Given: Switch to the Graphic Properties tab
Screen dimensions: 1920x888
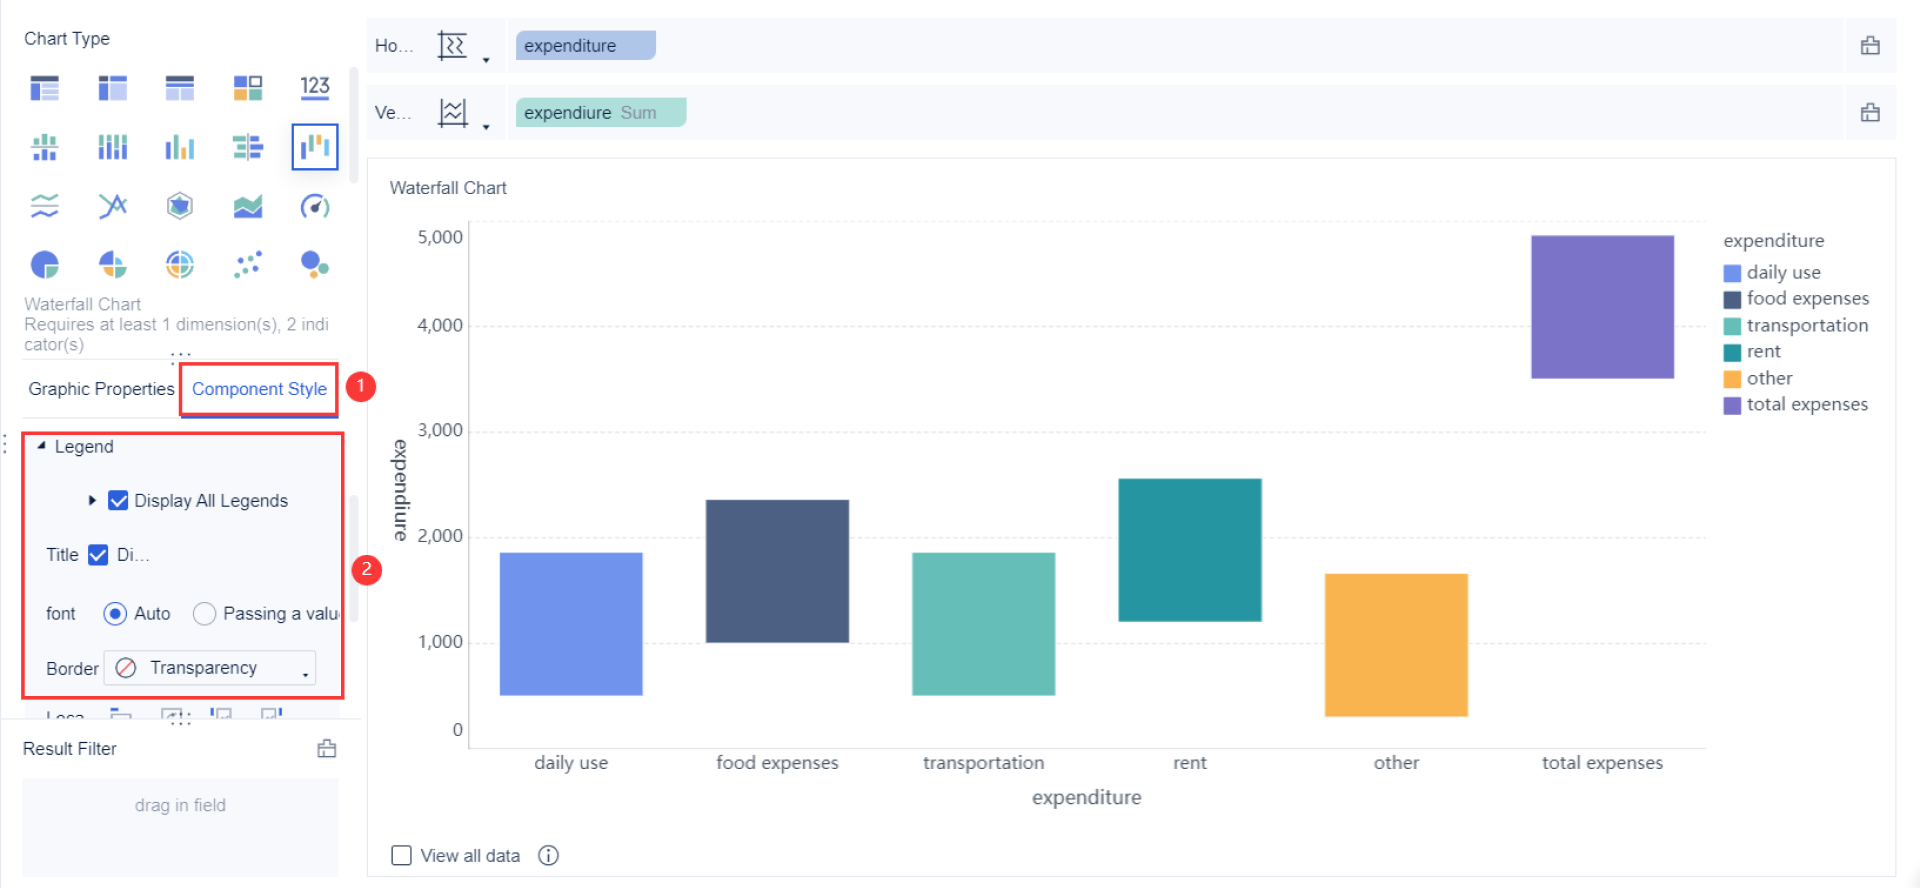Looking at the screenshot, I should [101, 389].
